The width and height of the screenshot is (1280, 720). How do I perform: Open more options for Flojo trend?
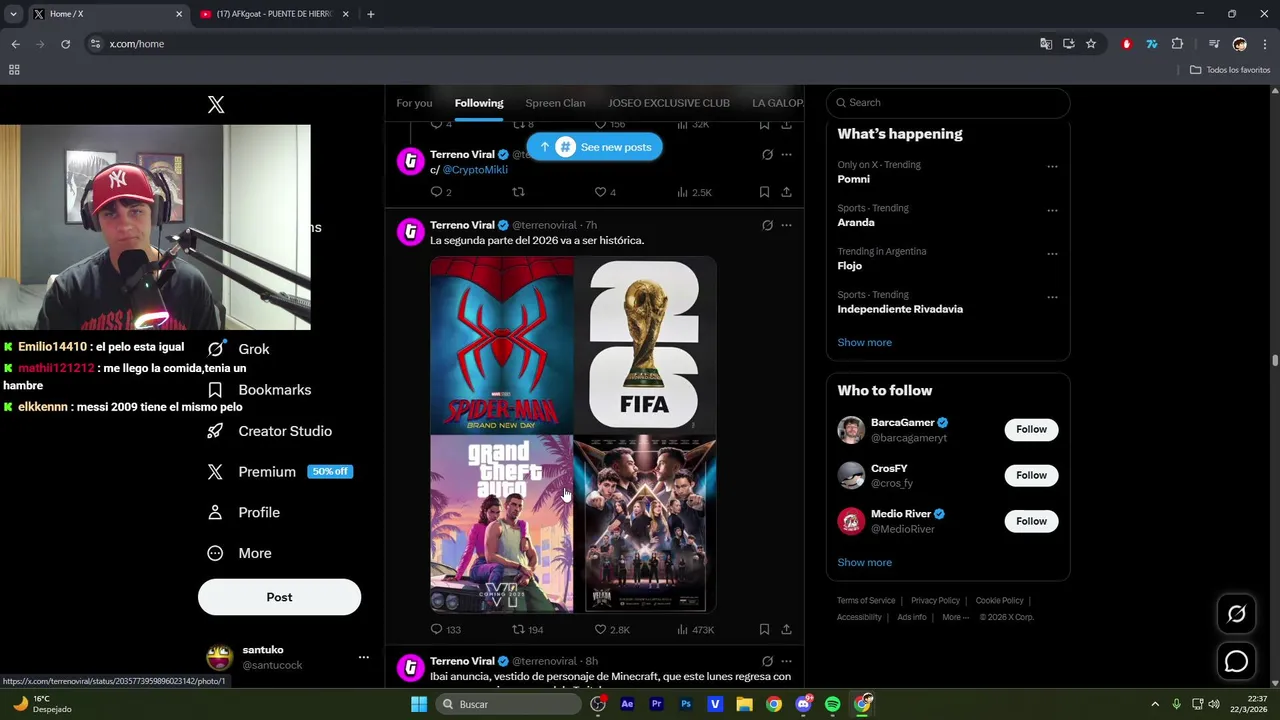[x=1052, y=254]
